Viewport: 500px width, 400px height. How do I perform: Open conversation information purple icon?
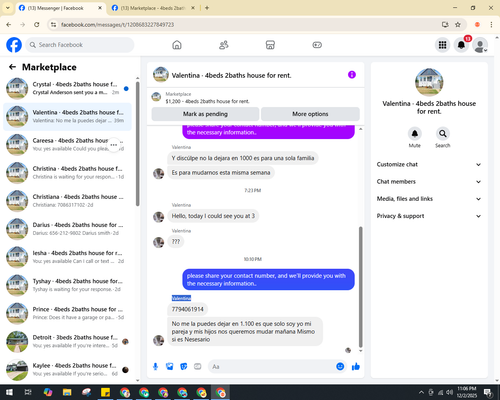click(x=352, y=75)
